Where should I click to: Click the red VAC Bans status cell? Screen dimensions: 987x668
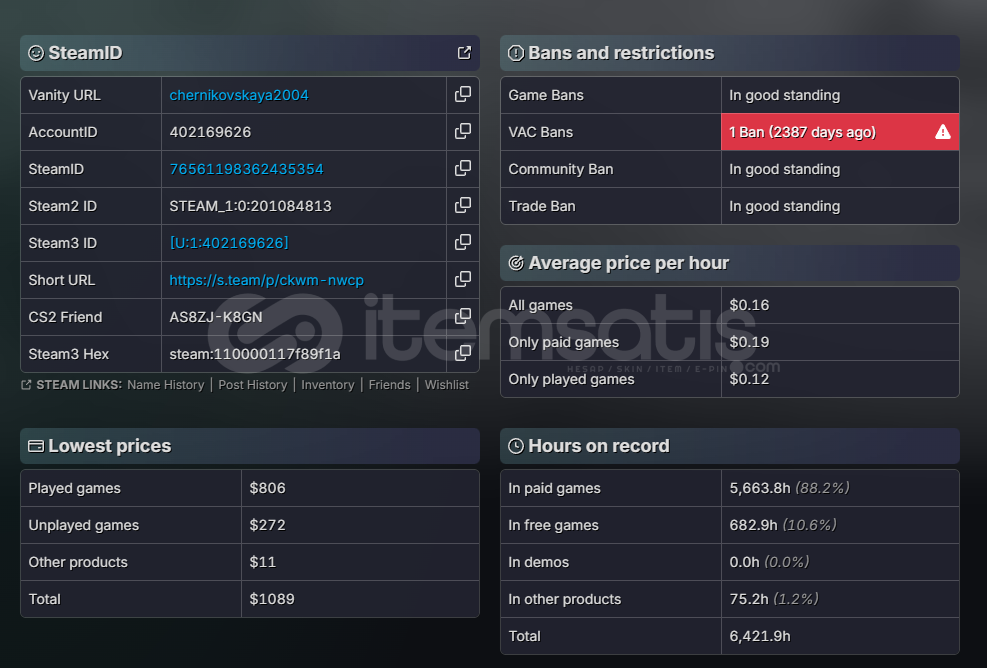[820, 132]
